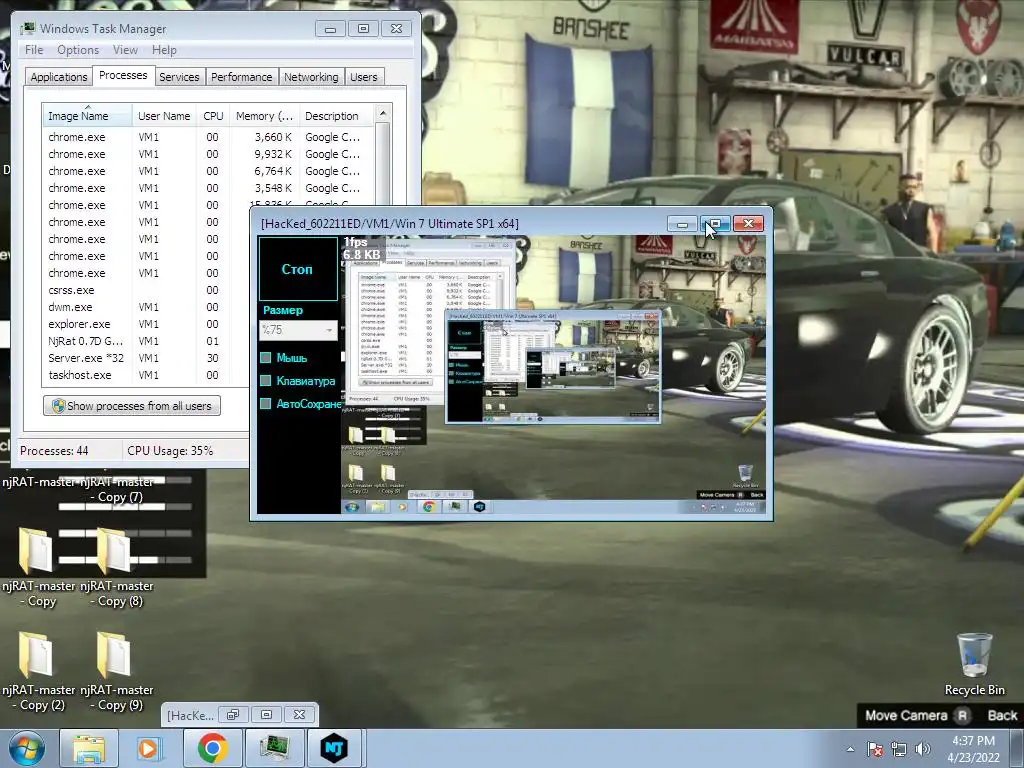Show hidden system tray icons
Screen dimensions: 1024x768
coord(850,749)
